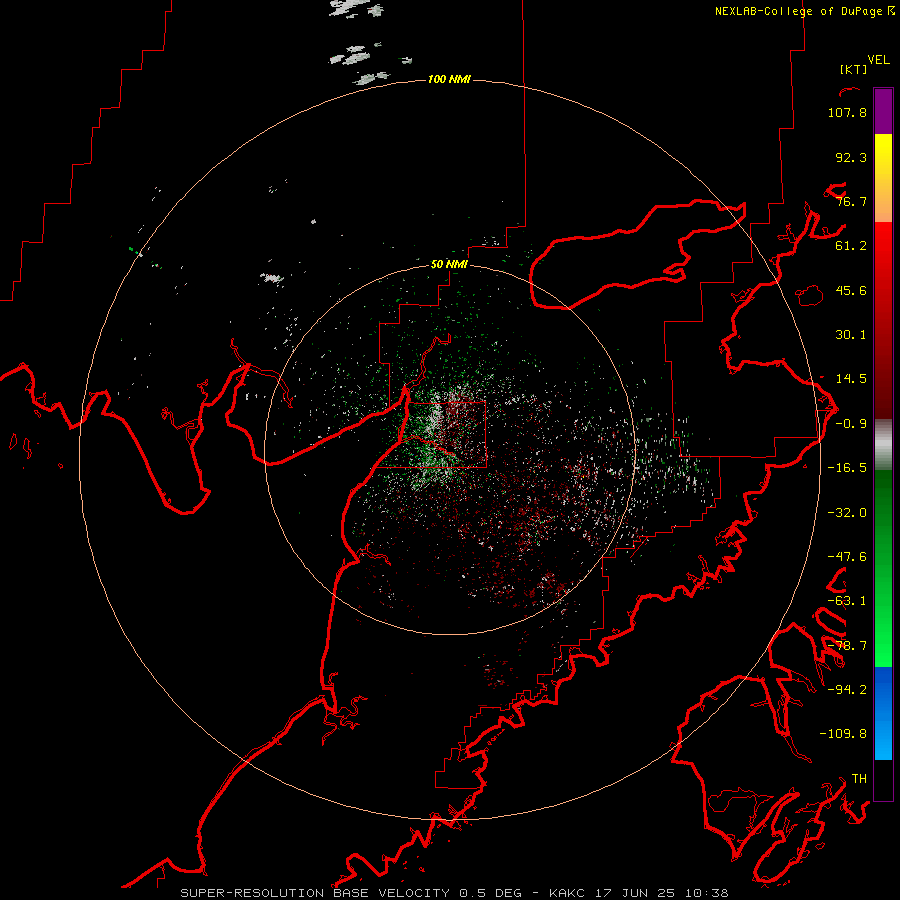Click the -32.0 velocity scale value
This screenshot has height=900, width=900.
(847, 513)
